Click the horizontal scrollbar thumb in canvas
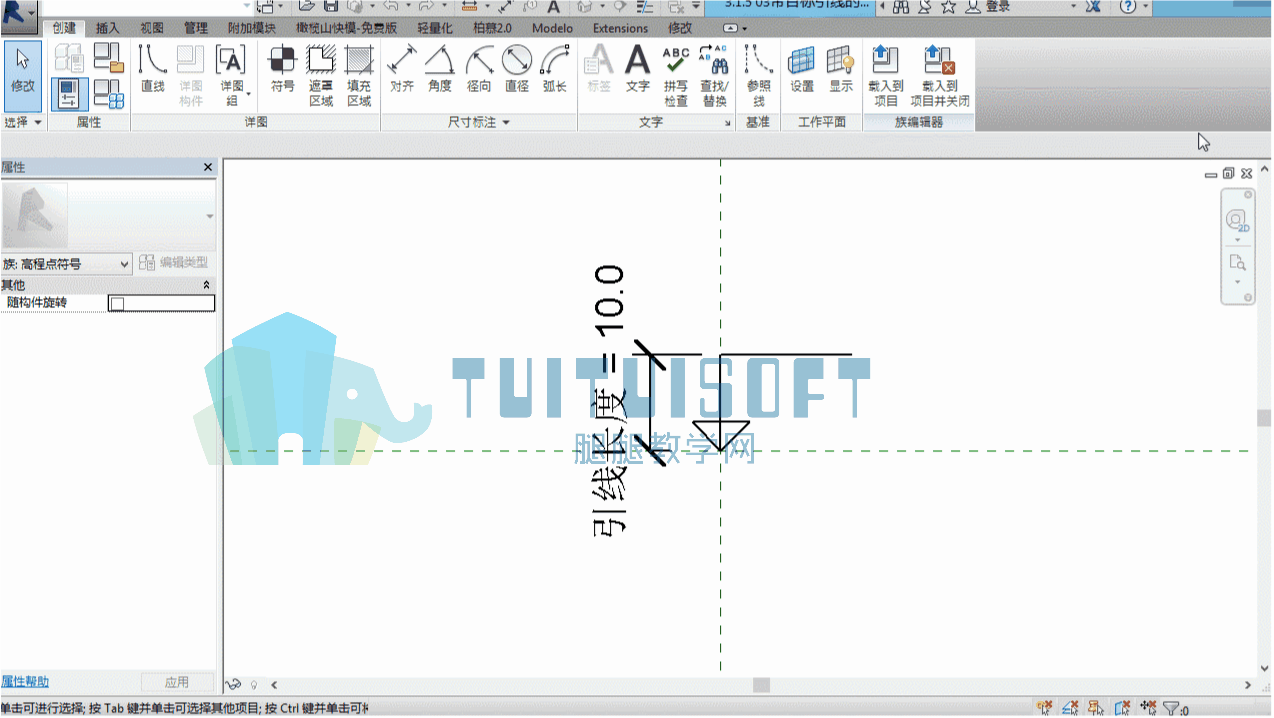 [x=762, y=685]
